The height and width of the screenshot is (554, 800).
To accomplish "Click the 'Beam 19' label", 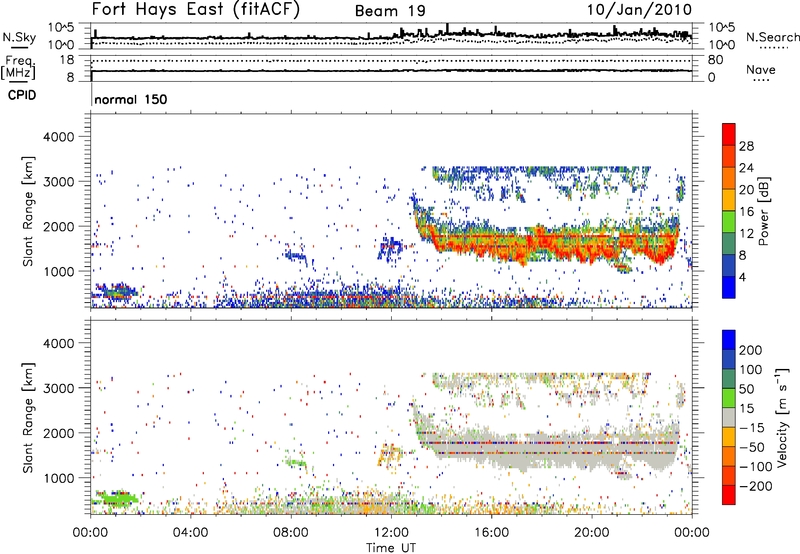I will pos(390,11).
